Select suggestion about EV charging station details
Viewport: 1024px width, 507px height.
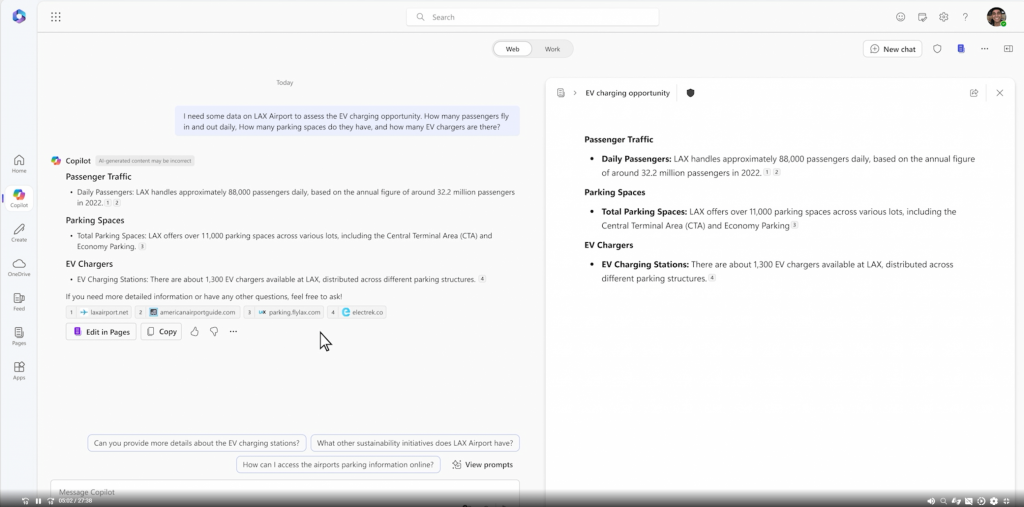pyautogui.click(x=197, y=443)
